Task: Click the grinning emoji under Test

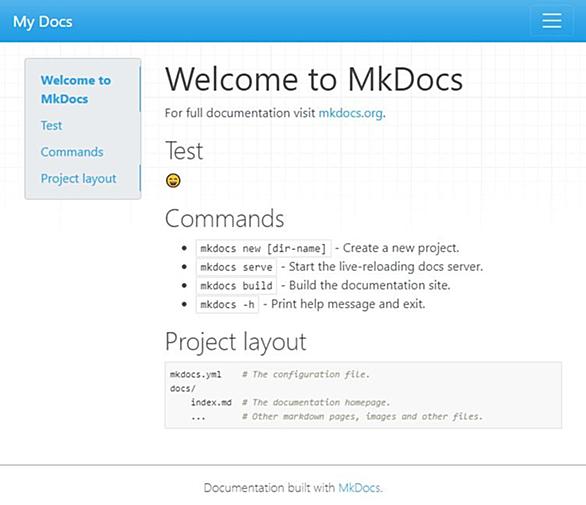Action: click(x=173, y=181)
